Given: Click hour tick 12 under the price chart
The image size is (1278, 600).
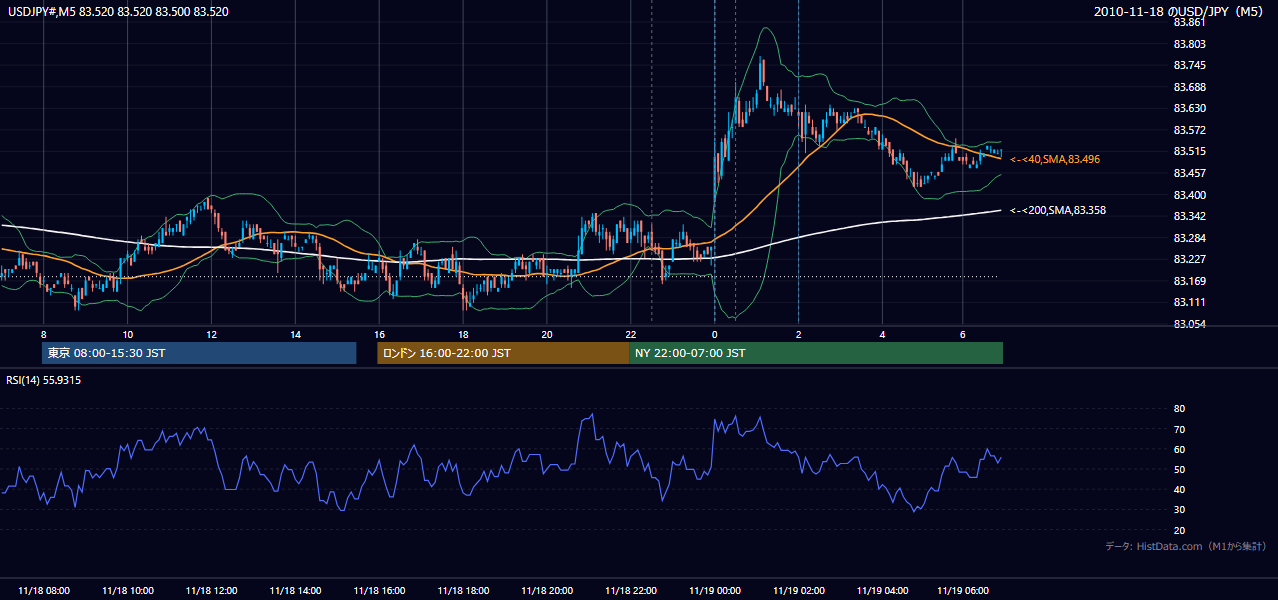Looking at the screenshot, I should coord(211,334).
